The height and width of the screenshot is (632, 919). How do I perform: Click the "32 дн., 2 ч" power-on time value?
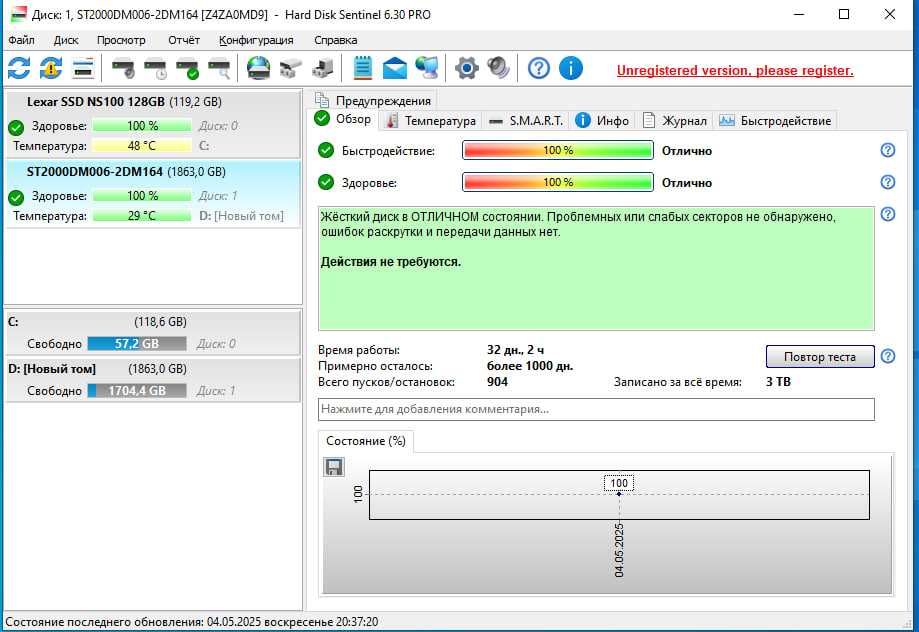[515, 350]
